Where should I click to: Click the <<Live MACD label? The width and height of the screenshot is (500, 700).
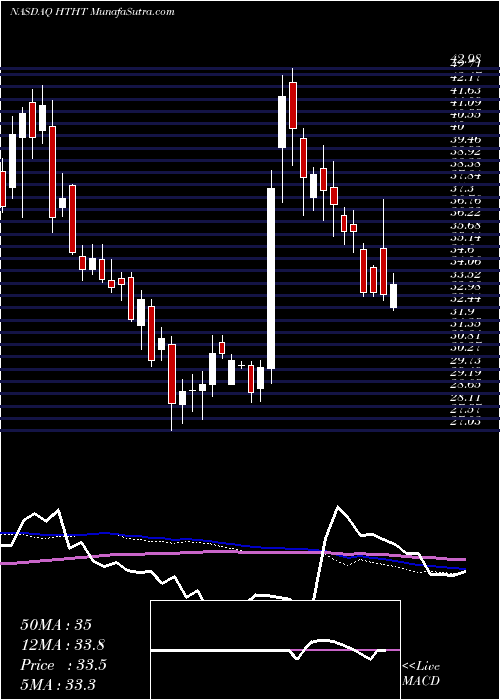[421, 674]
